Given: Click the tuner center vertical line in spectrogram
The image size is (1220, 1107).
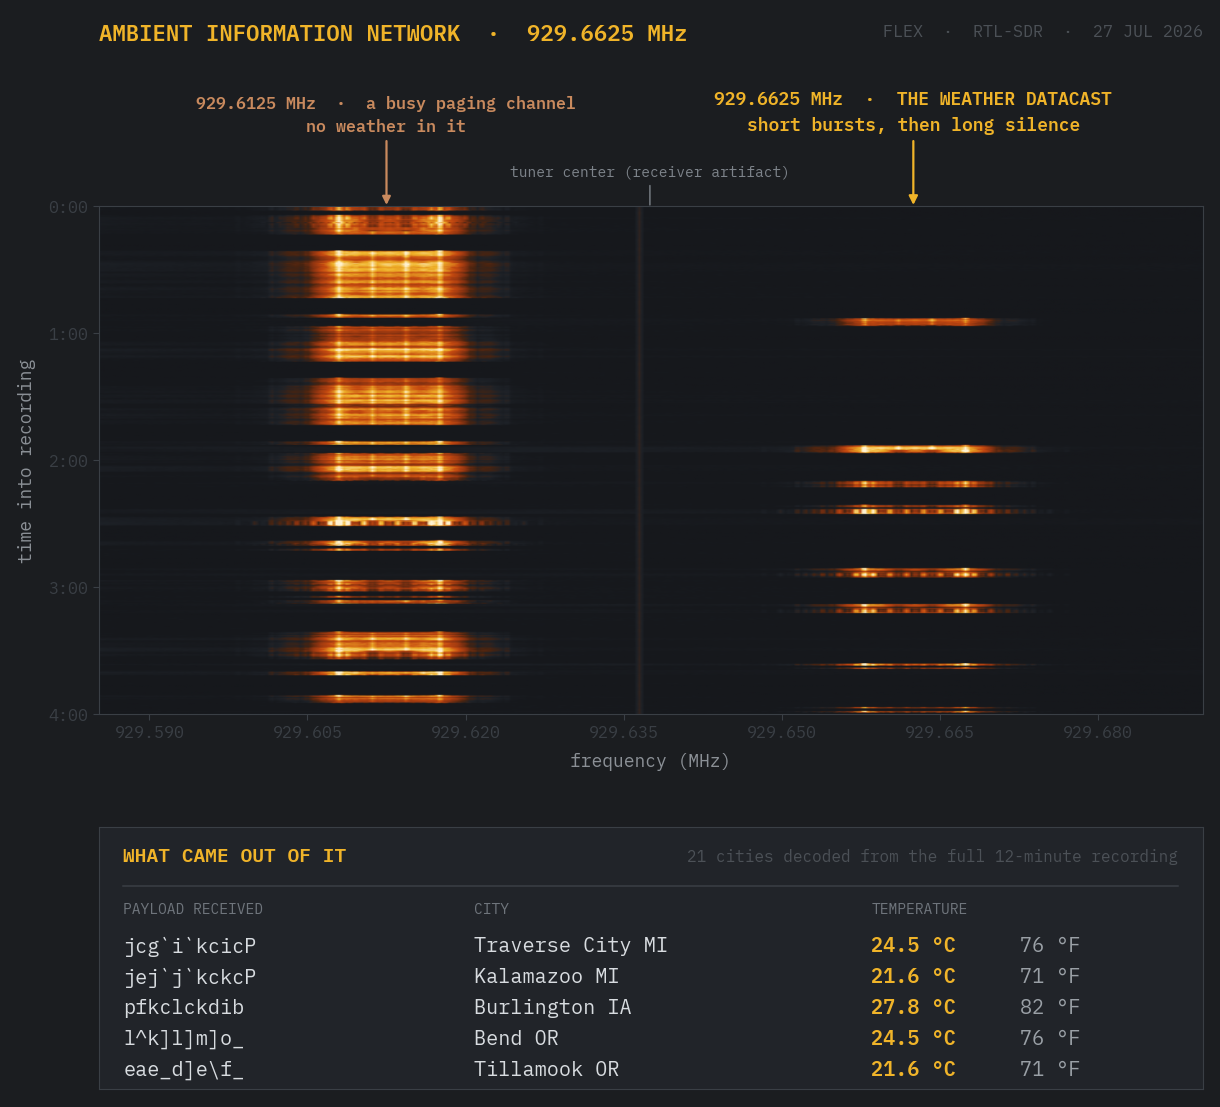Looking at the screenshot, I should click(640, 460).
